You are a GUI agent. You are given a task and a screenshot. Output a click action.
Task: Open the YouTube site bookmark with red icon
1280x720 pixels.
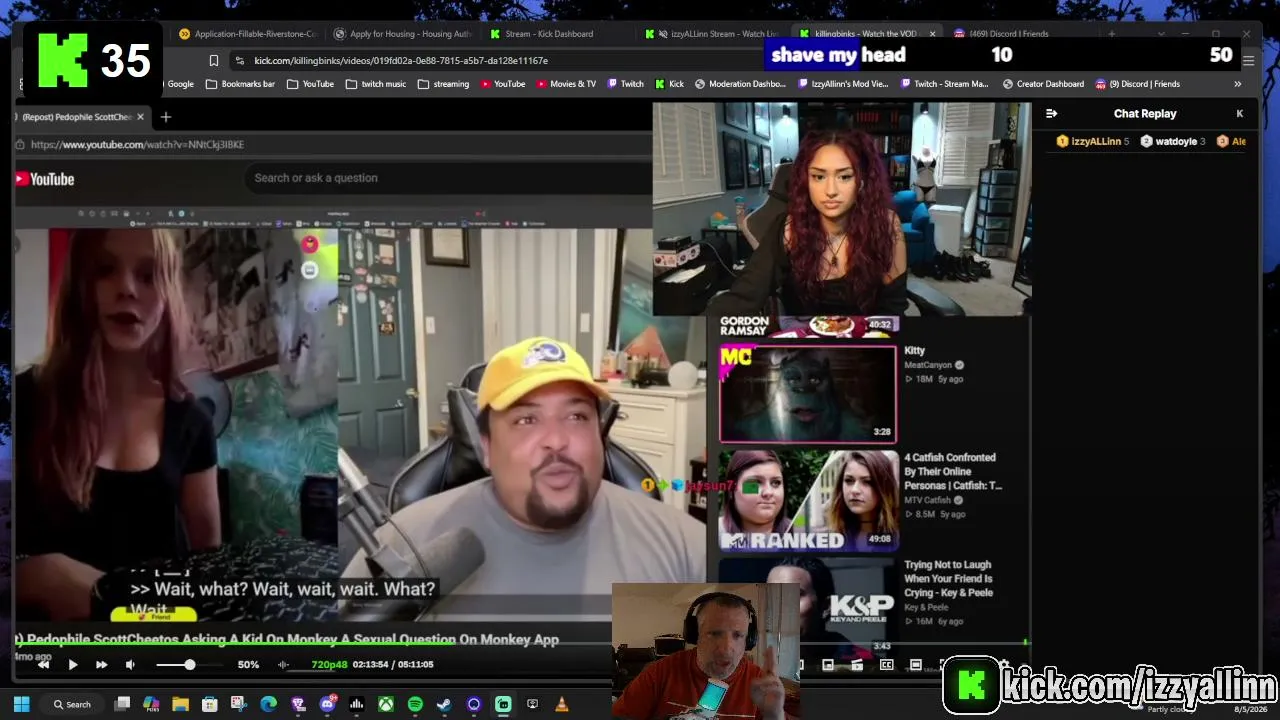(502, 84)
